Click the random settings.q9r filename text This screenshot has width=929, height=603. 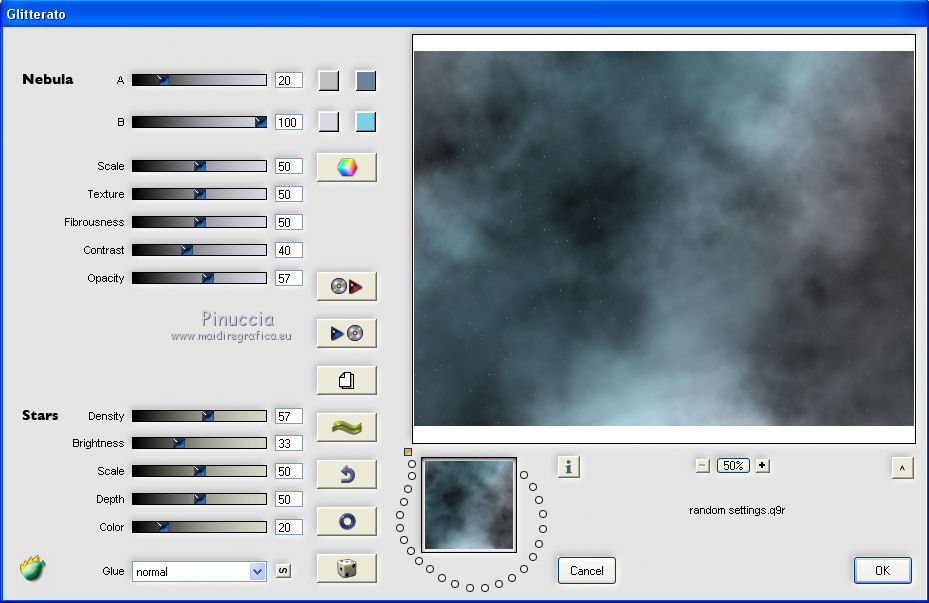tap(737, 510)
